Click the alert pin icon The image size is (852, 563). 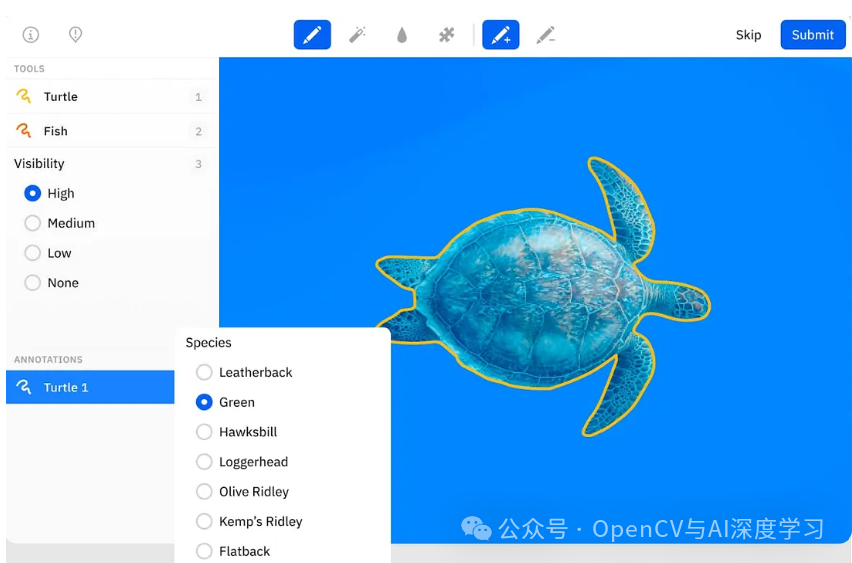pos(75,35)
